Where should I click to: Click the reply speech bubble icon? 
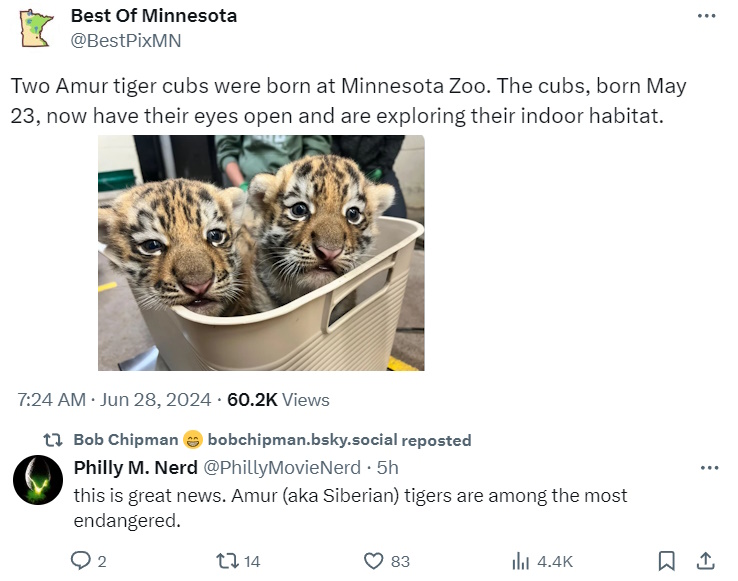81,561
